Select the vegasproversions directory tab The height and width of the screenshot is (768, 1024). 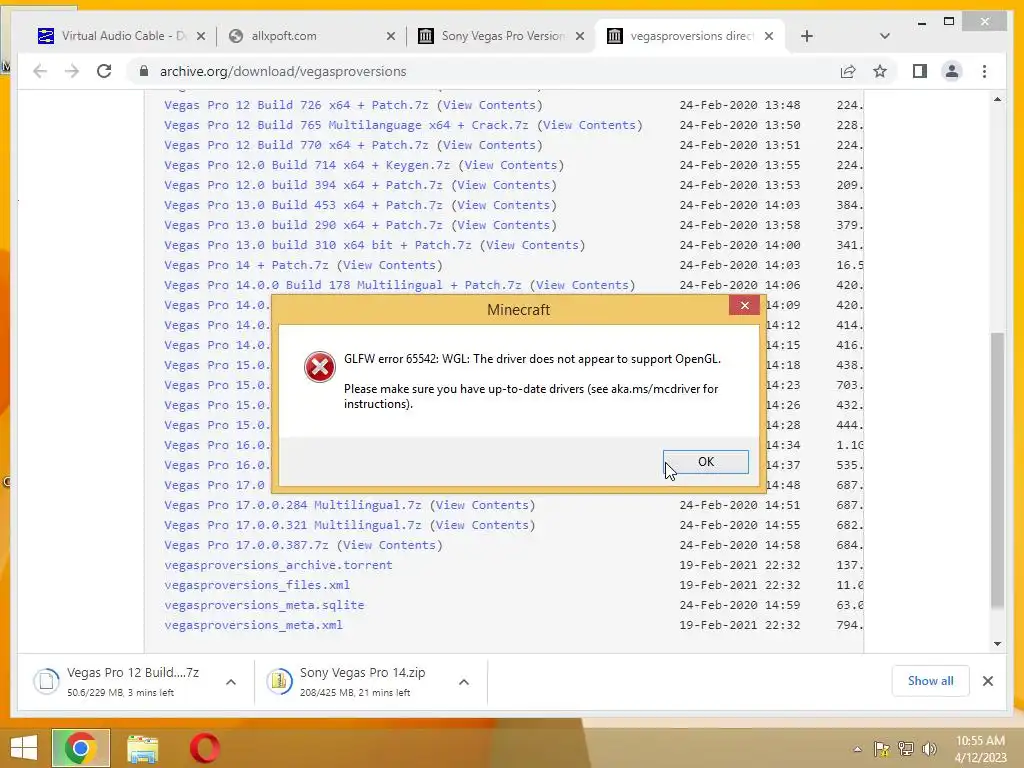[691, 36]
